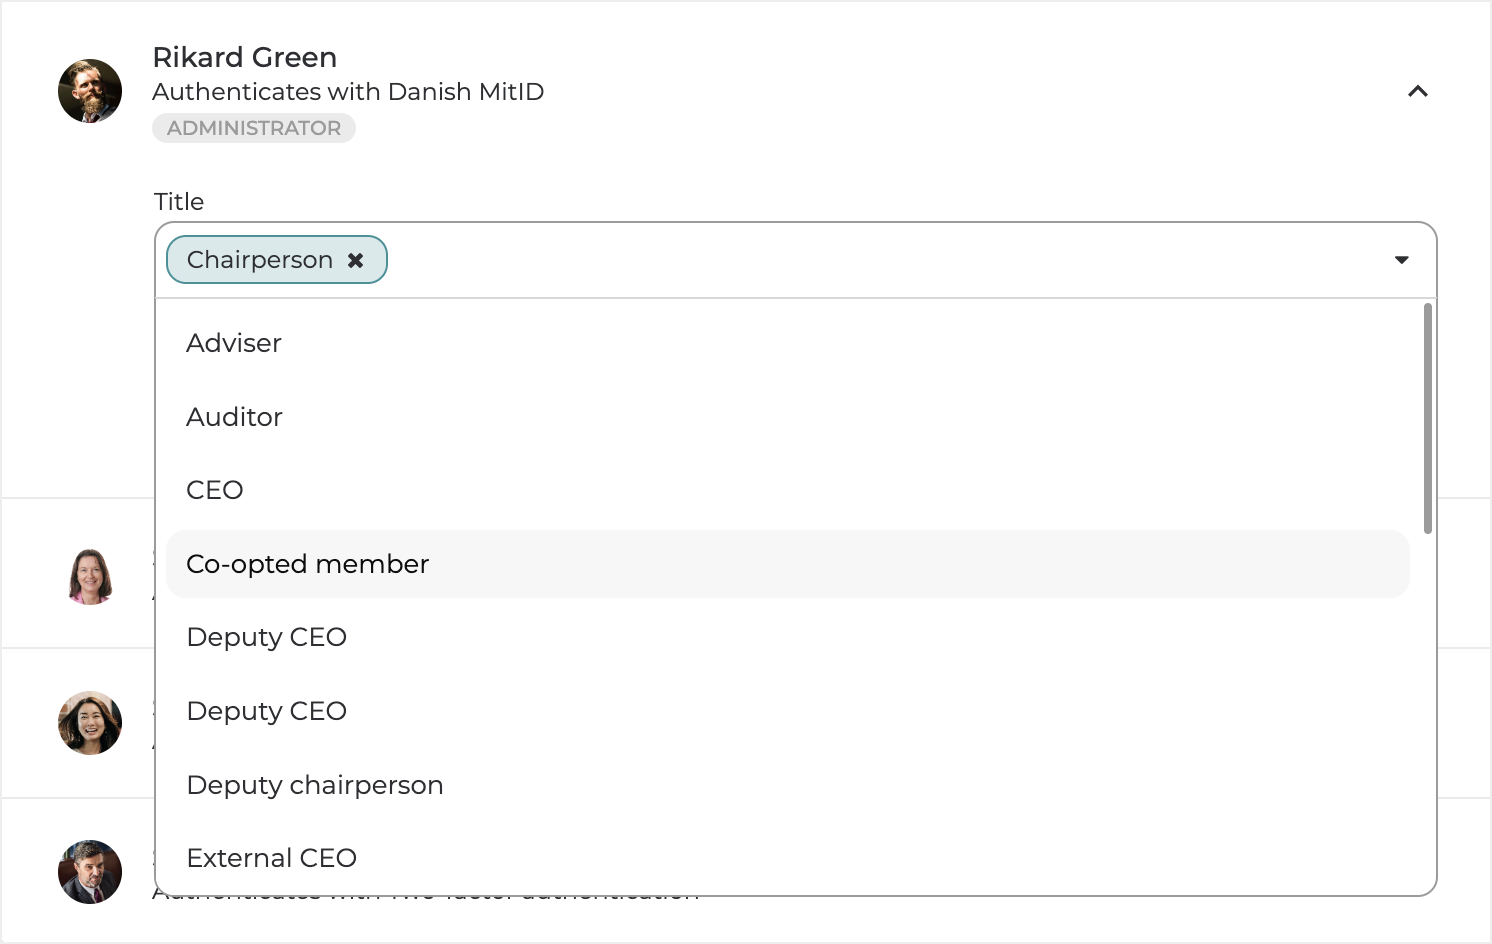Click the Rikard Green name heading
Viewport: 1492px width, 944px height.
(245, 57)
